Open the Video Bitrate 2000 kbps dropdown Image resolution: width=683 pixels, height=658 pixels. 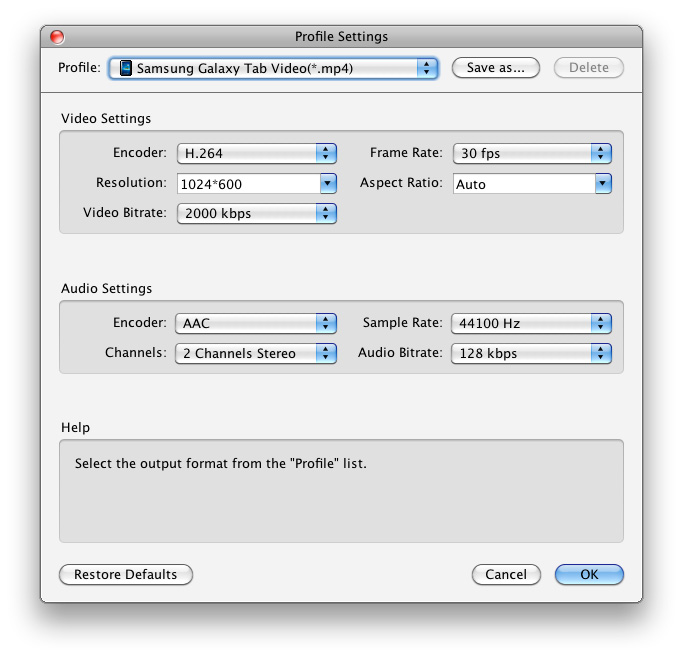pos(257,213)
